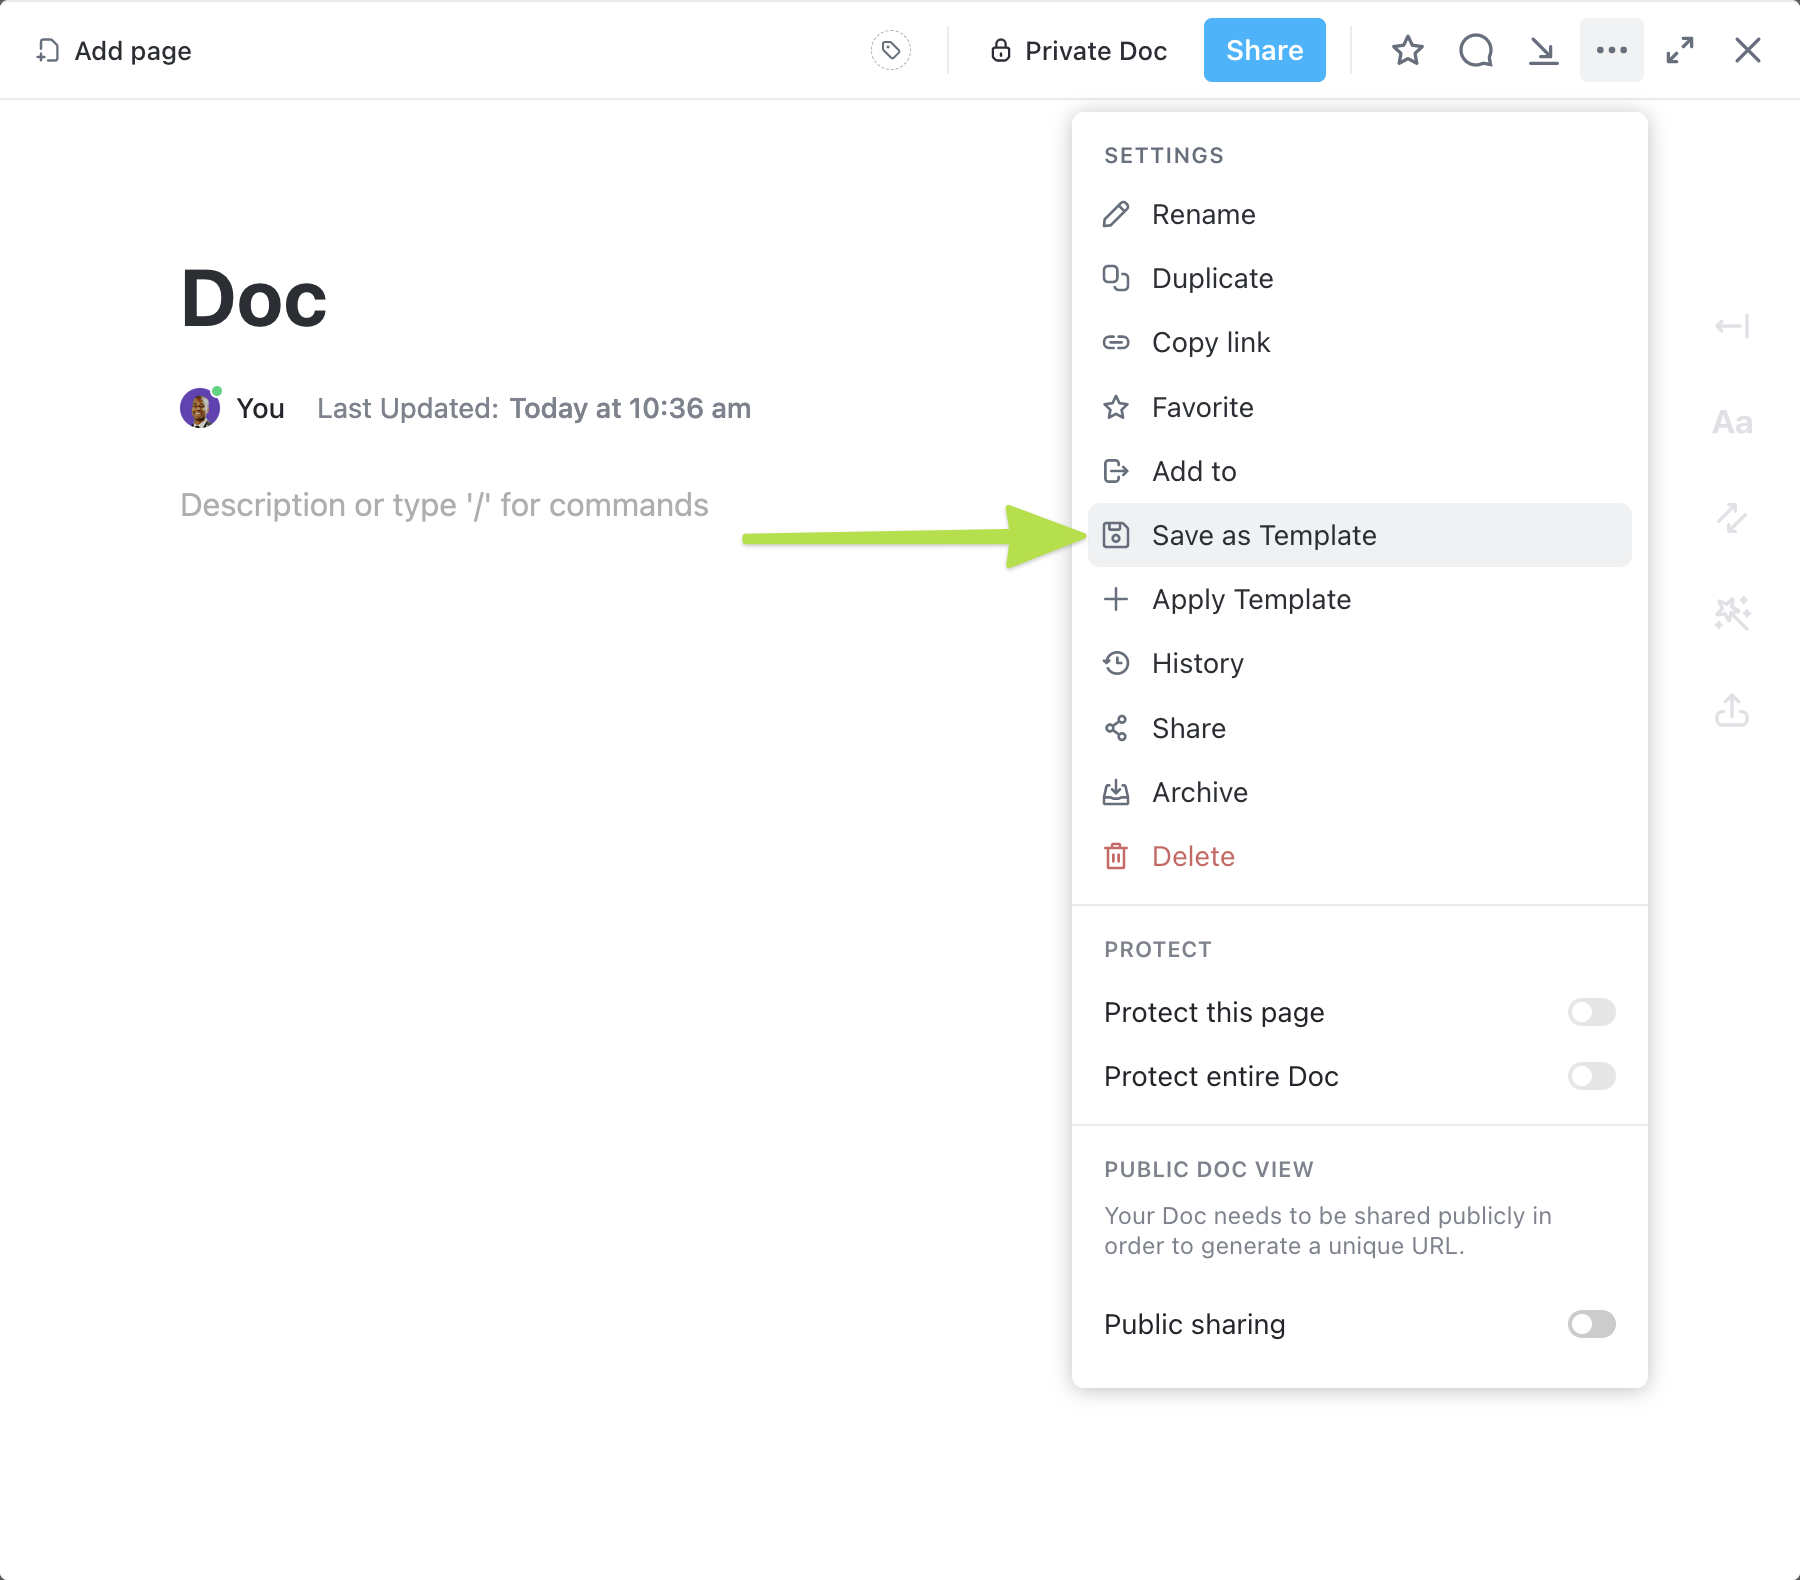The image size is (1800, 1580).
Task: Enable Protect entire Doc toggle
Action: (x=1591, y=1076)
